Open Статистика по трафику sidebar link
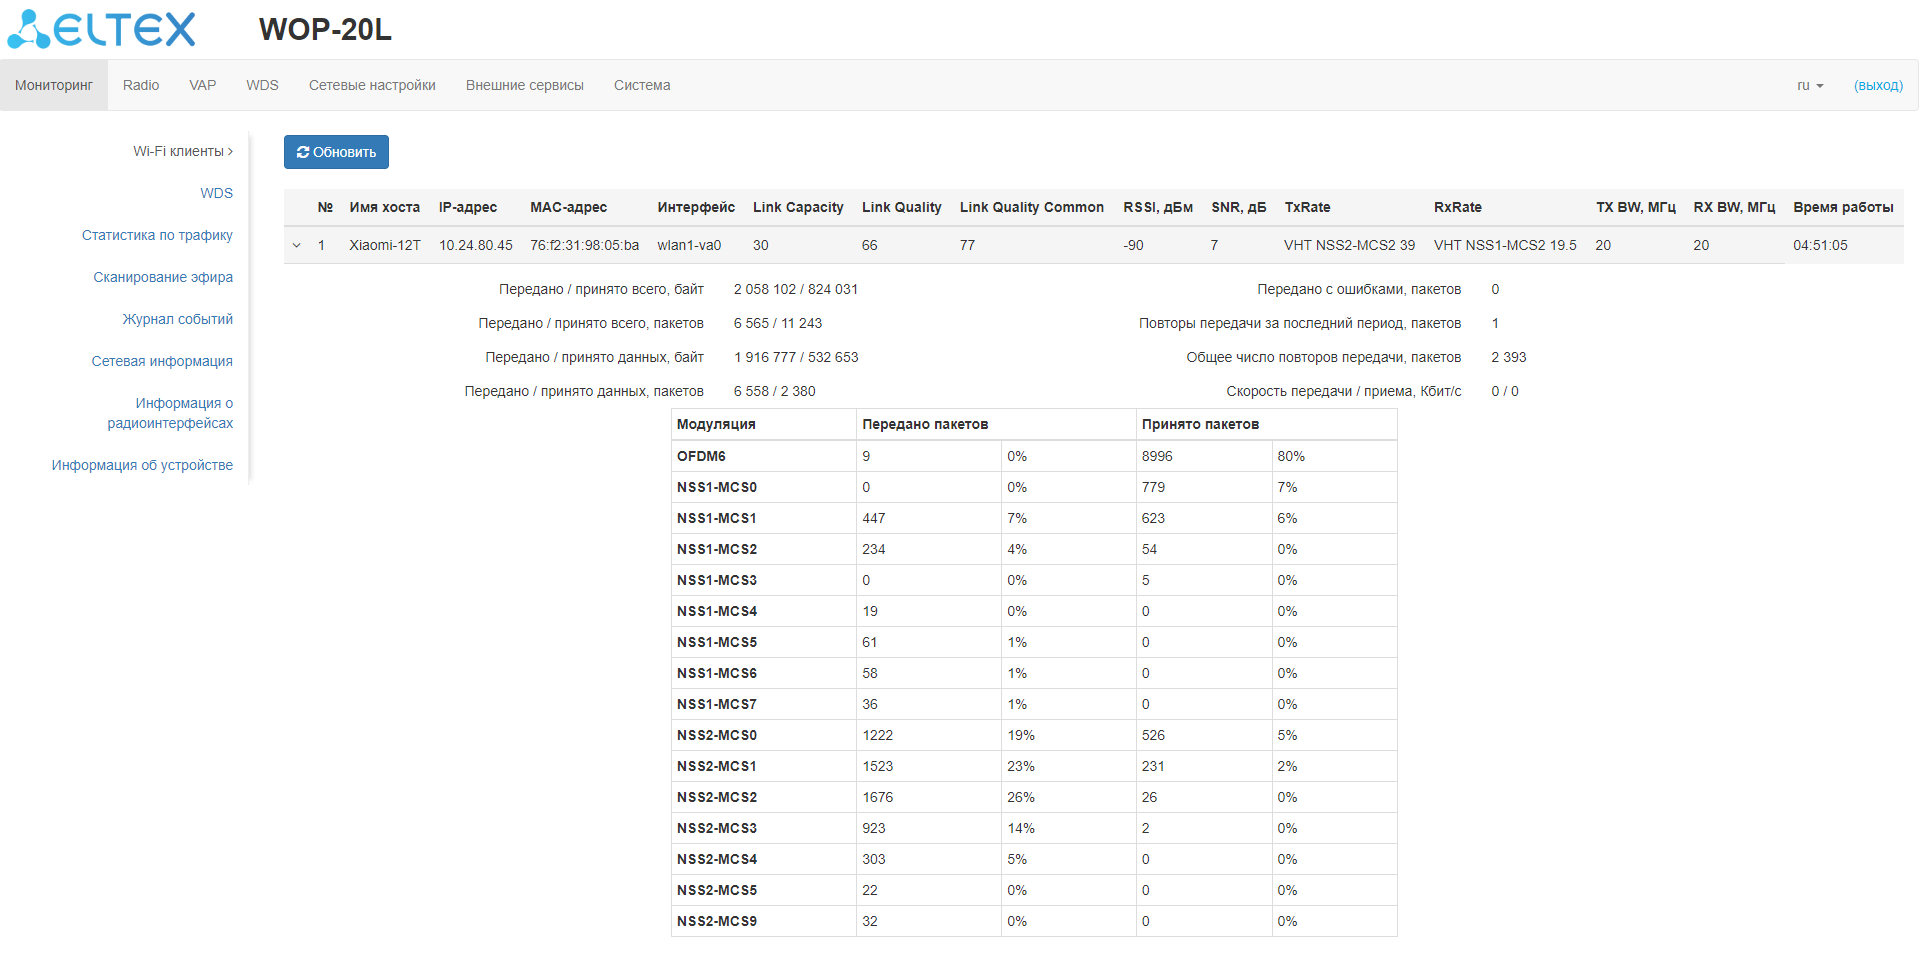1919x961 pixels. [157, 236]
